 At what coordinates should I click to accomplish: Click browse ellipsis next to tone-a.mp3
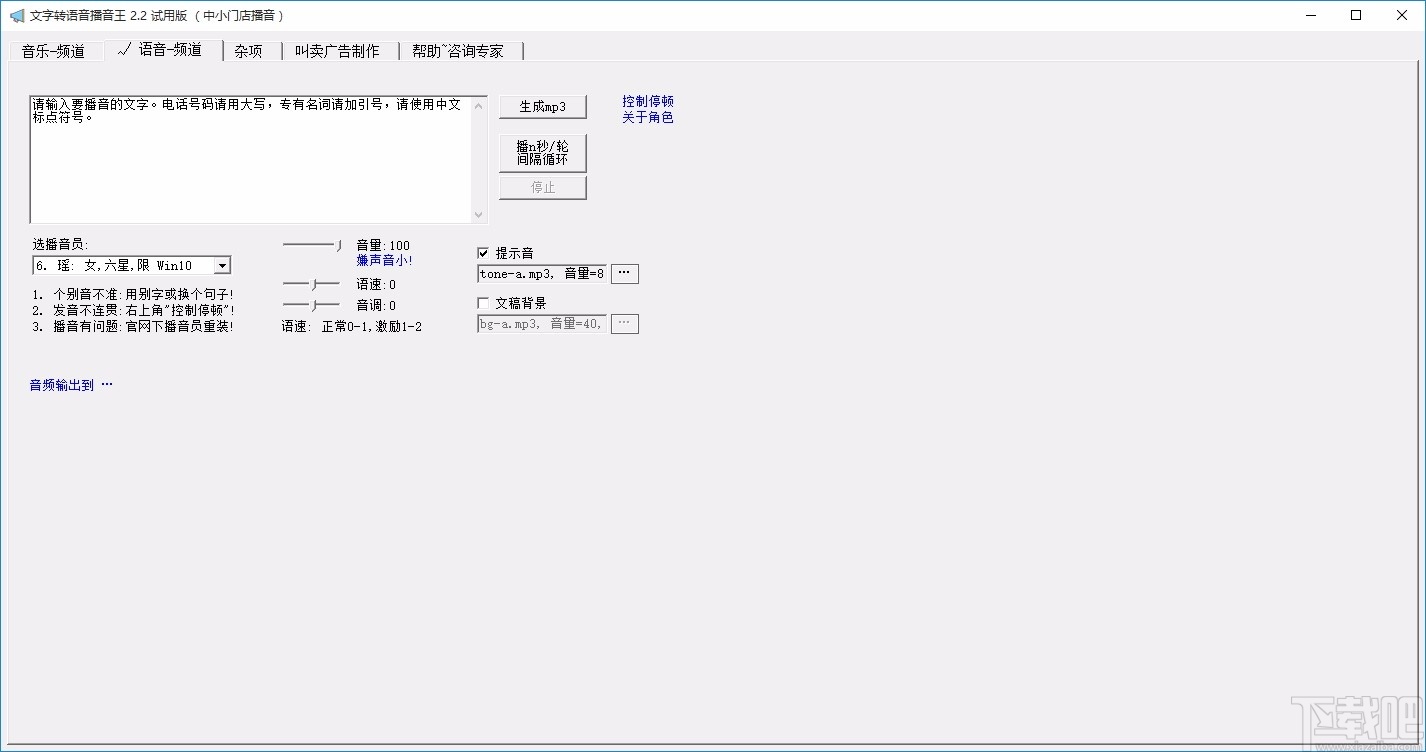624,272
